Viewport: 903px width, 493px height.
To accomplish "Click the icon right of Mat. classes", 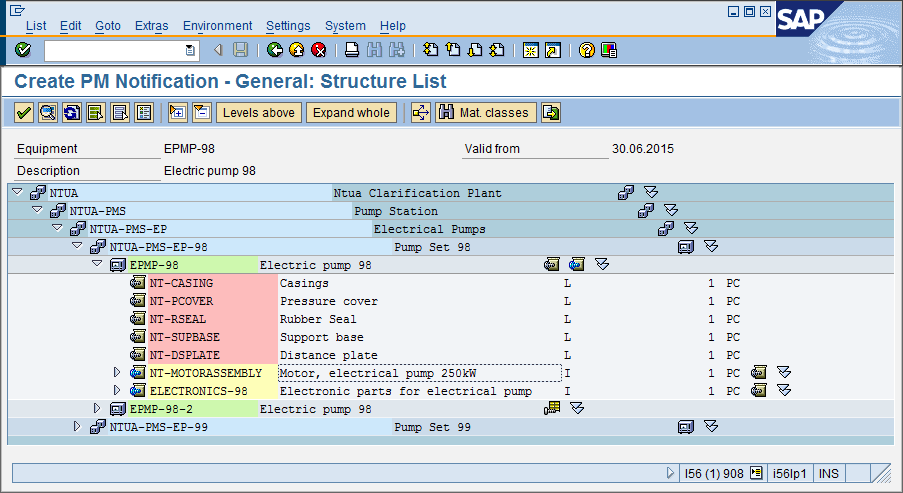I will (551, 112).
